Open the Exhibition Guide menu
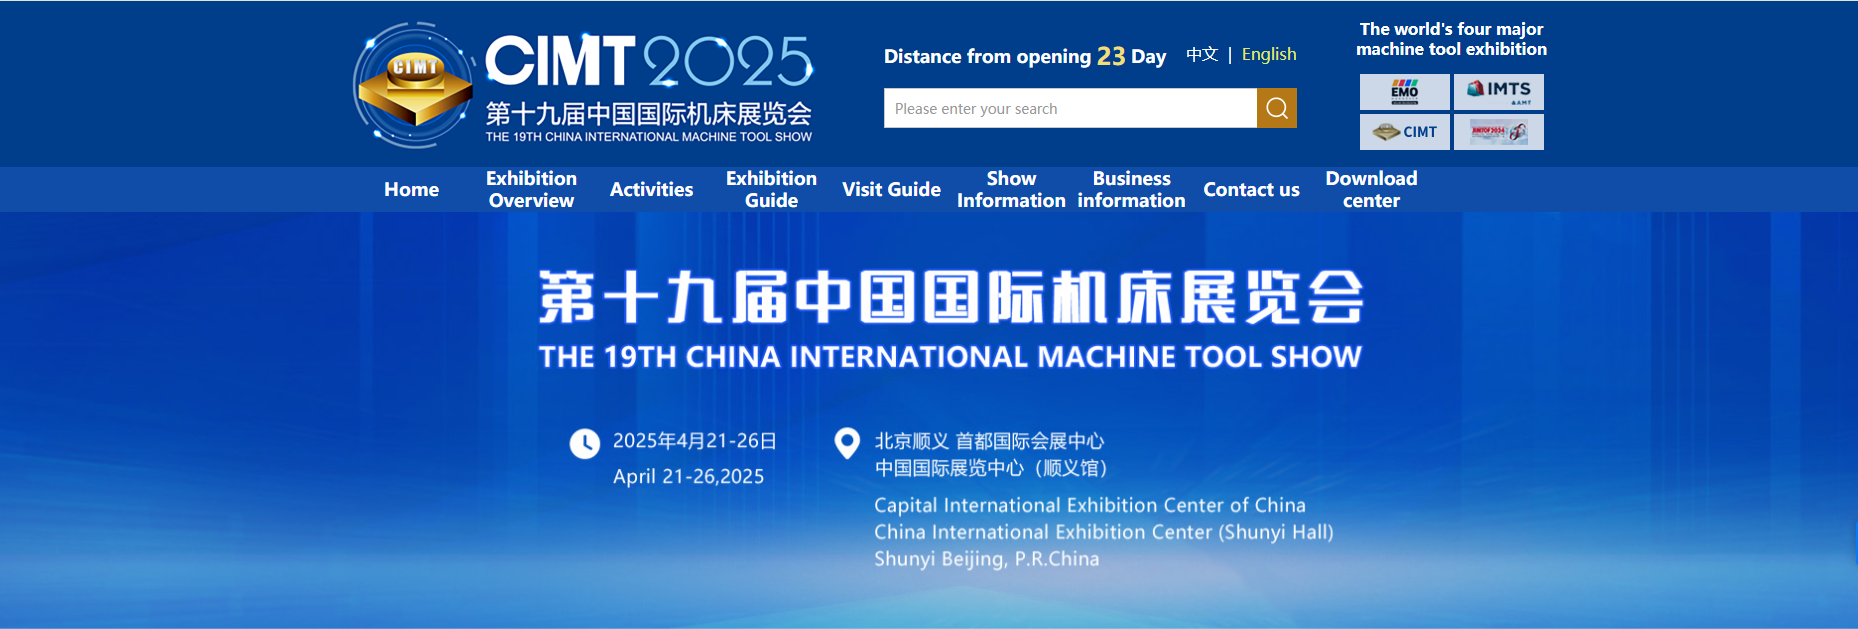 click(x=771, y=189)
